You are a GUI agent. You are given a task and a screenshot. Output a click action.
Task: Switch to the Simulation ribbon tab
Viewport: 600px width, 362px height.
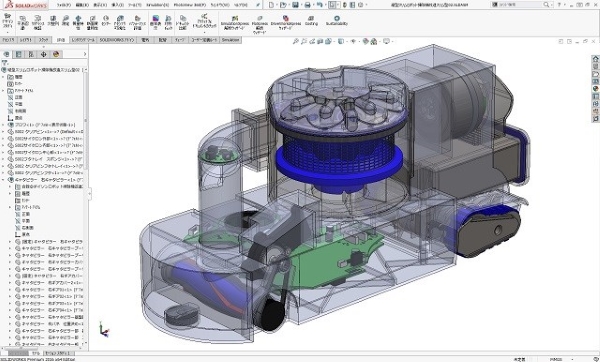tap(230, 40)
